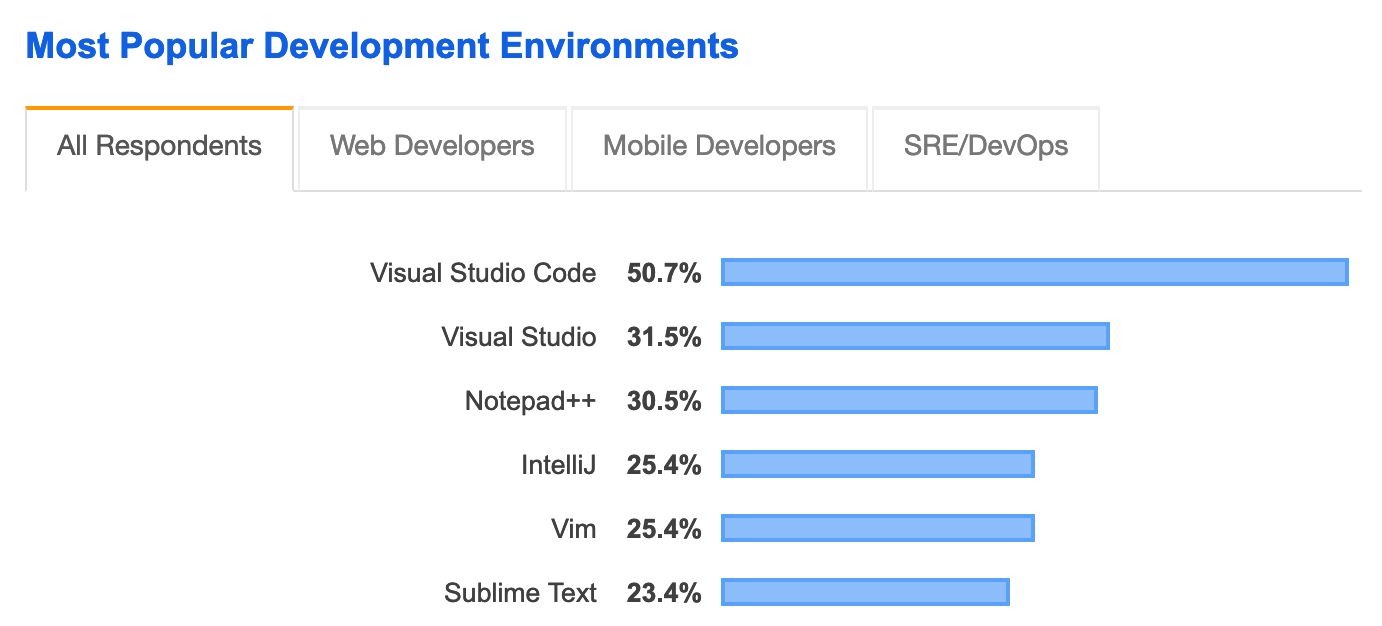
Task: Click the Visual Studio label beside 31.5%
Action: point(519,337)
